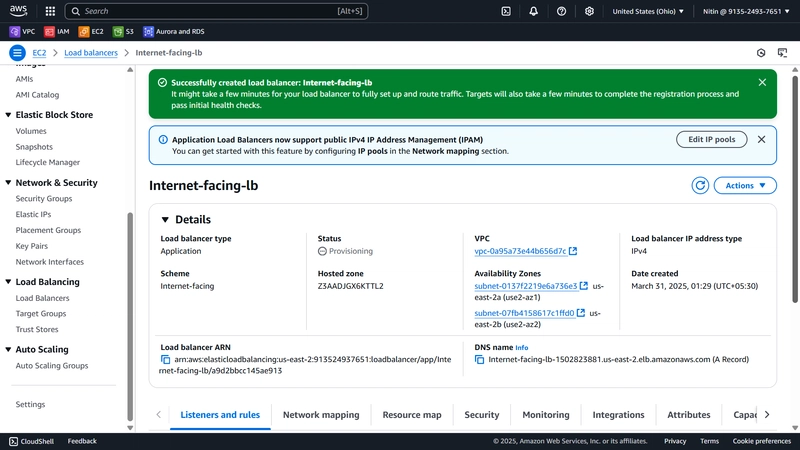Collapse the Details section
The image size is (800, 450).
click(x=165, y=219)
